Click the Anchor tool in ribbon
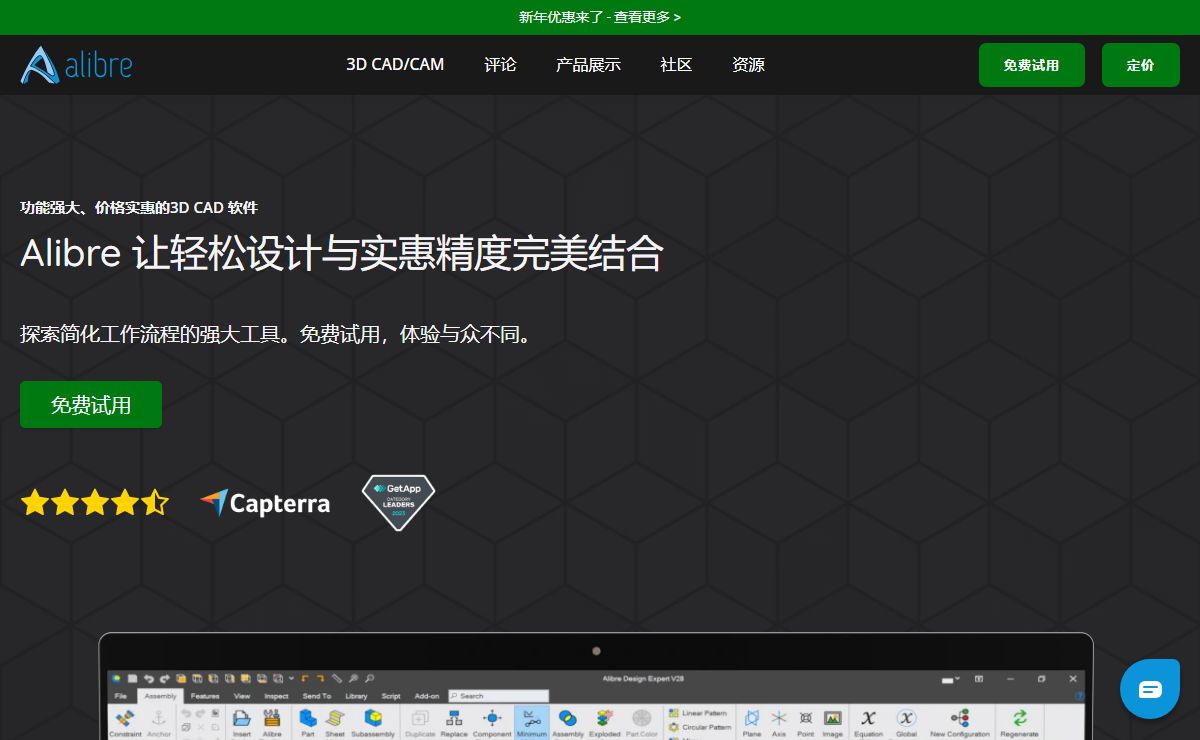 click(158, 723)
